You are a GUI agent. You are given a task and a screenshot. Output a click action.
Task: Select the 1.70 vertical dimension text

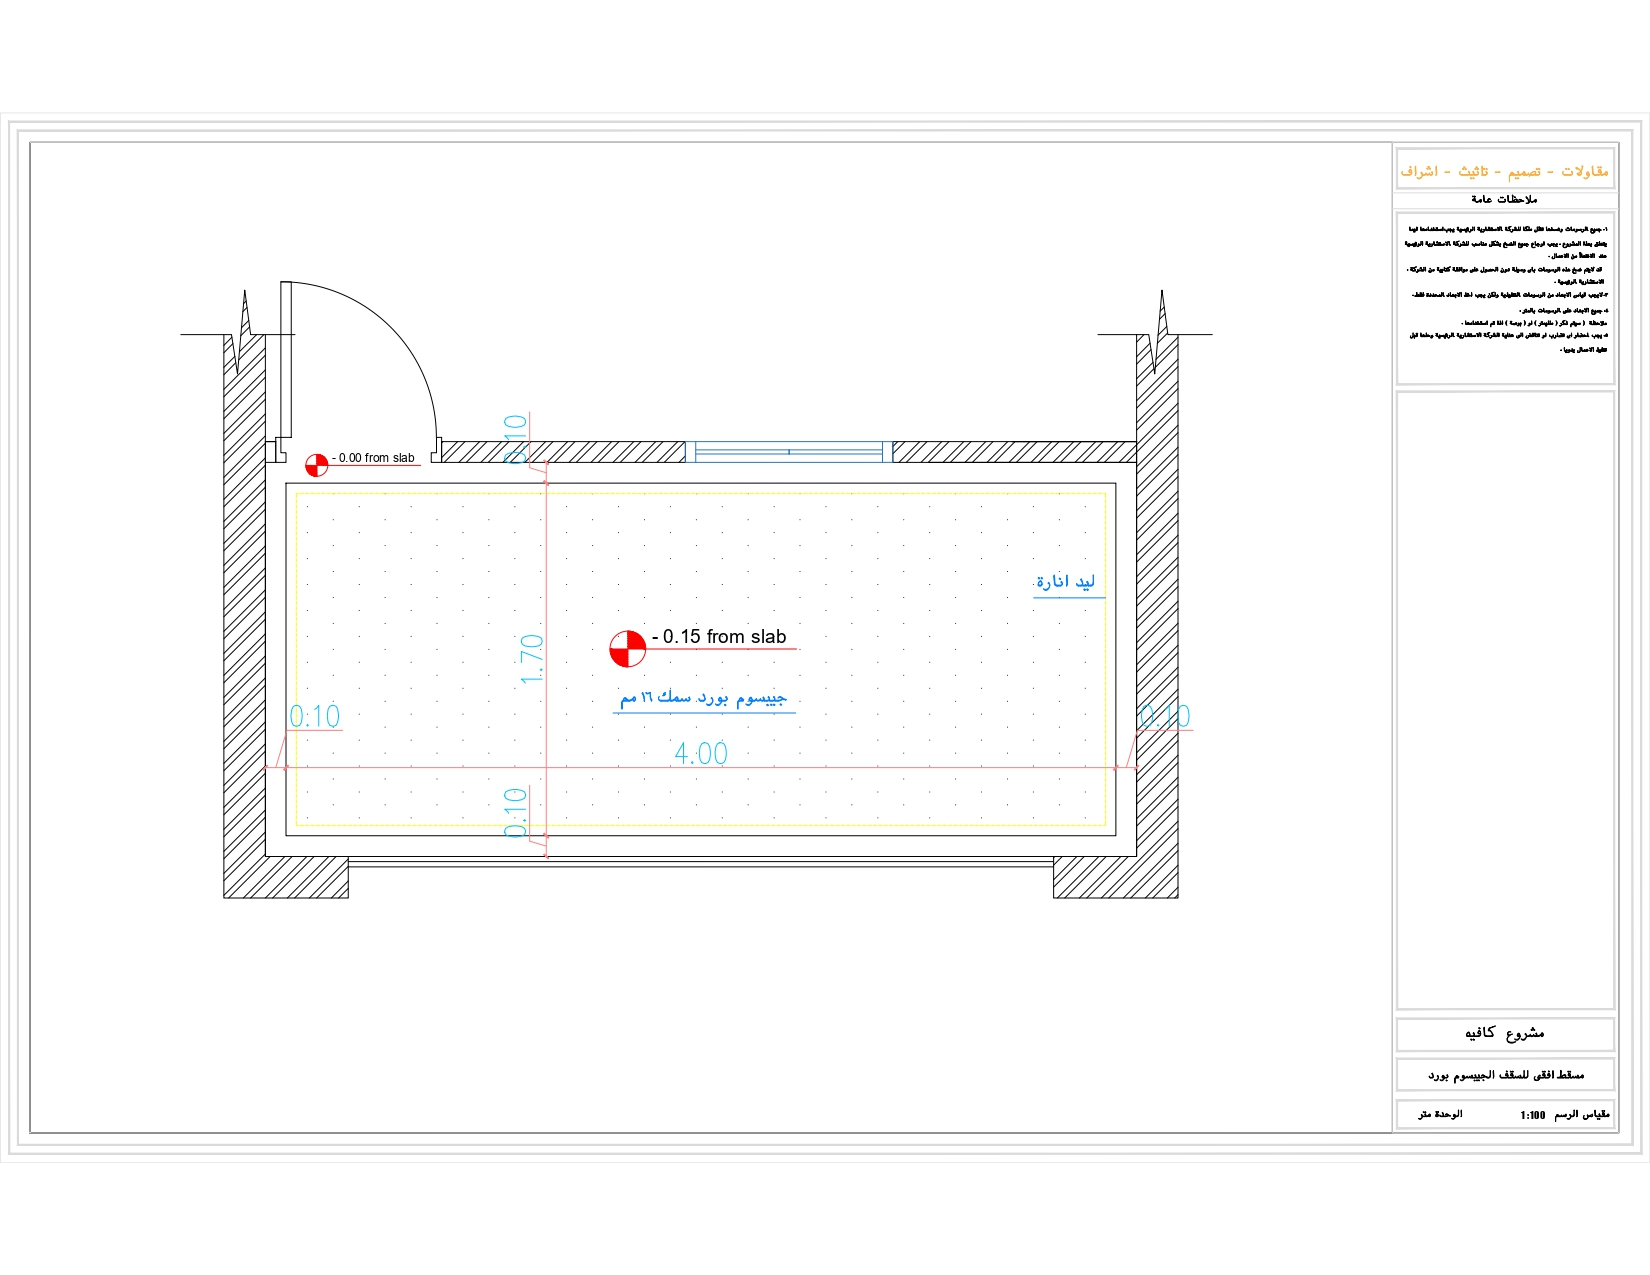click(532, 659)
